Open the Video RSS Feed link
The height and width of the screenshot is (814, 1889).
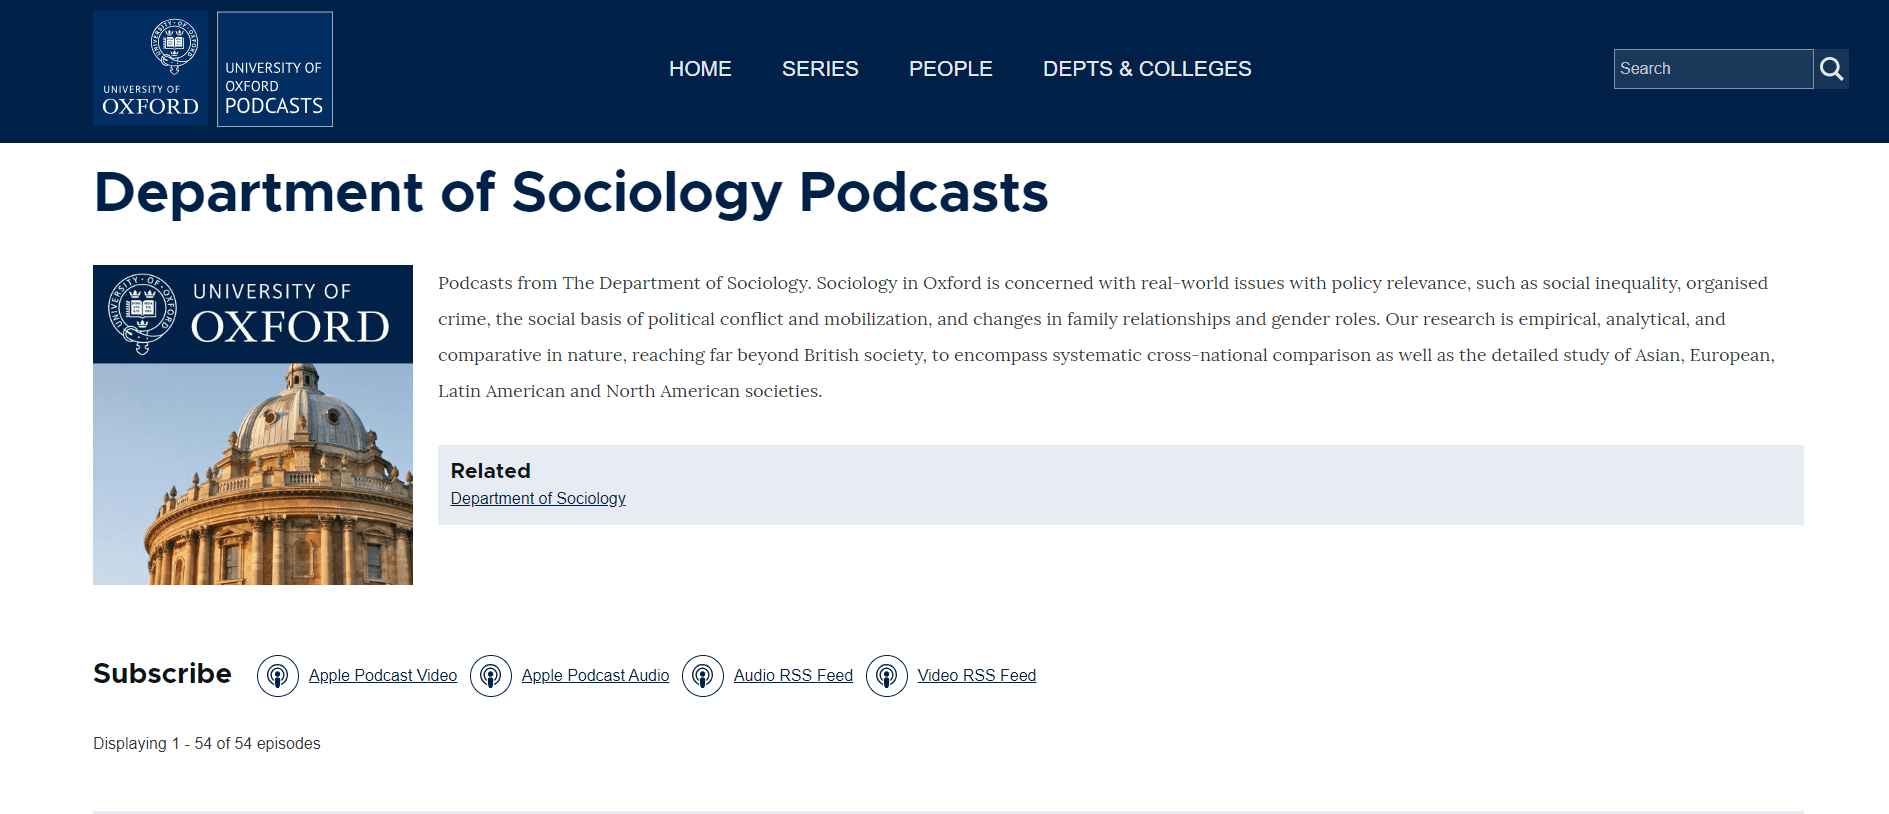pyautogui.click(x=977, y=676)
